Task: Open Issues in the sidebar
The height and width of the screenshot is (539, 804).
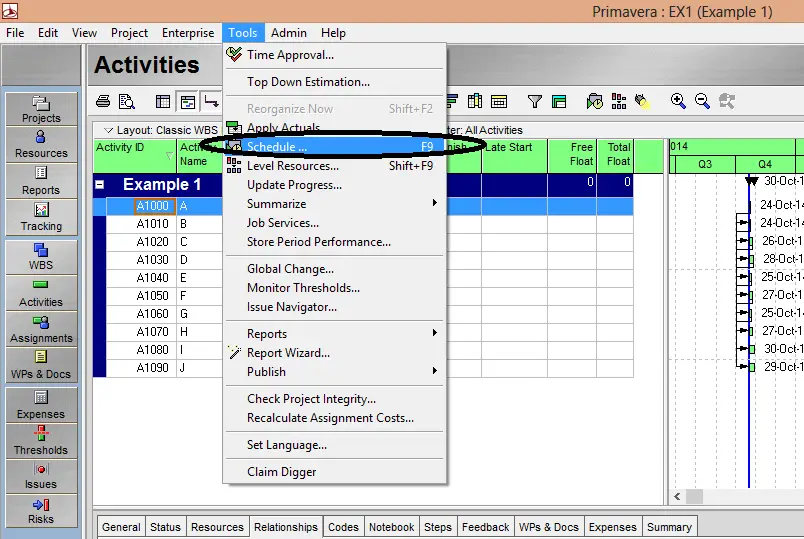Action: click(41, 476)
